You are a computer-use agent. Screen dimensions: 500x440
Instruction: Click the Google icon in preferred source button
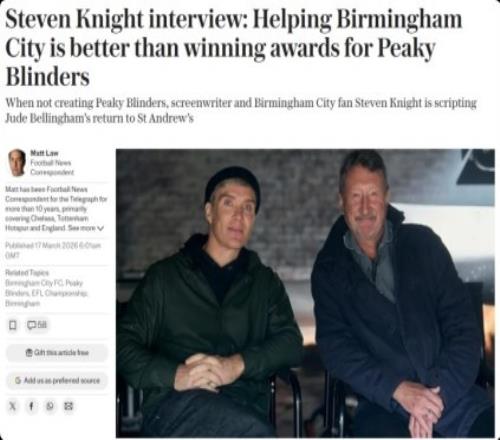pyautogui.click(x=18, y=380)
